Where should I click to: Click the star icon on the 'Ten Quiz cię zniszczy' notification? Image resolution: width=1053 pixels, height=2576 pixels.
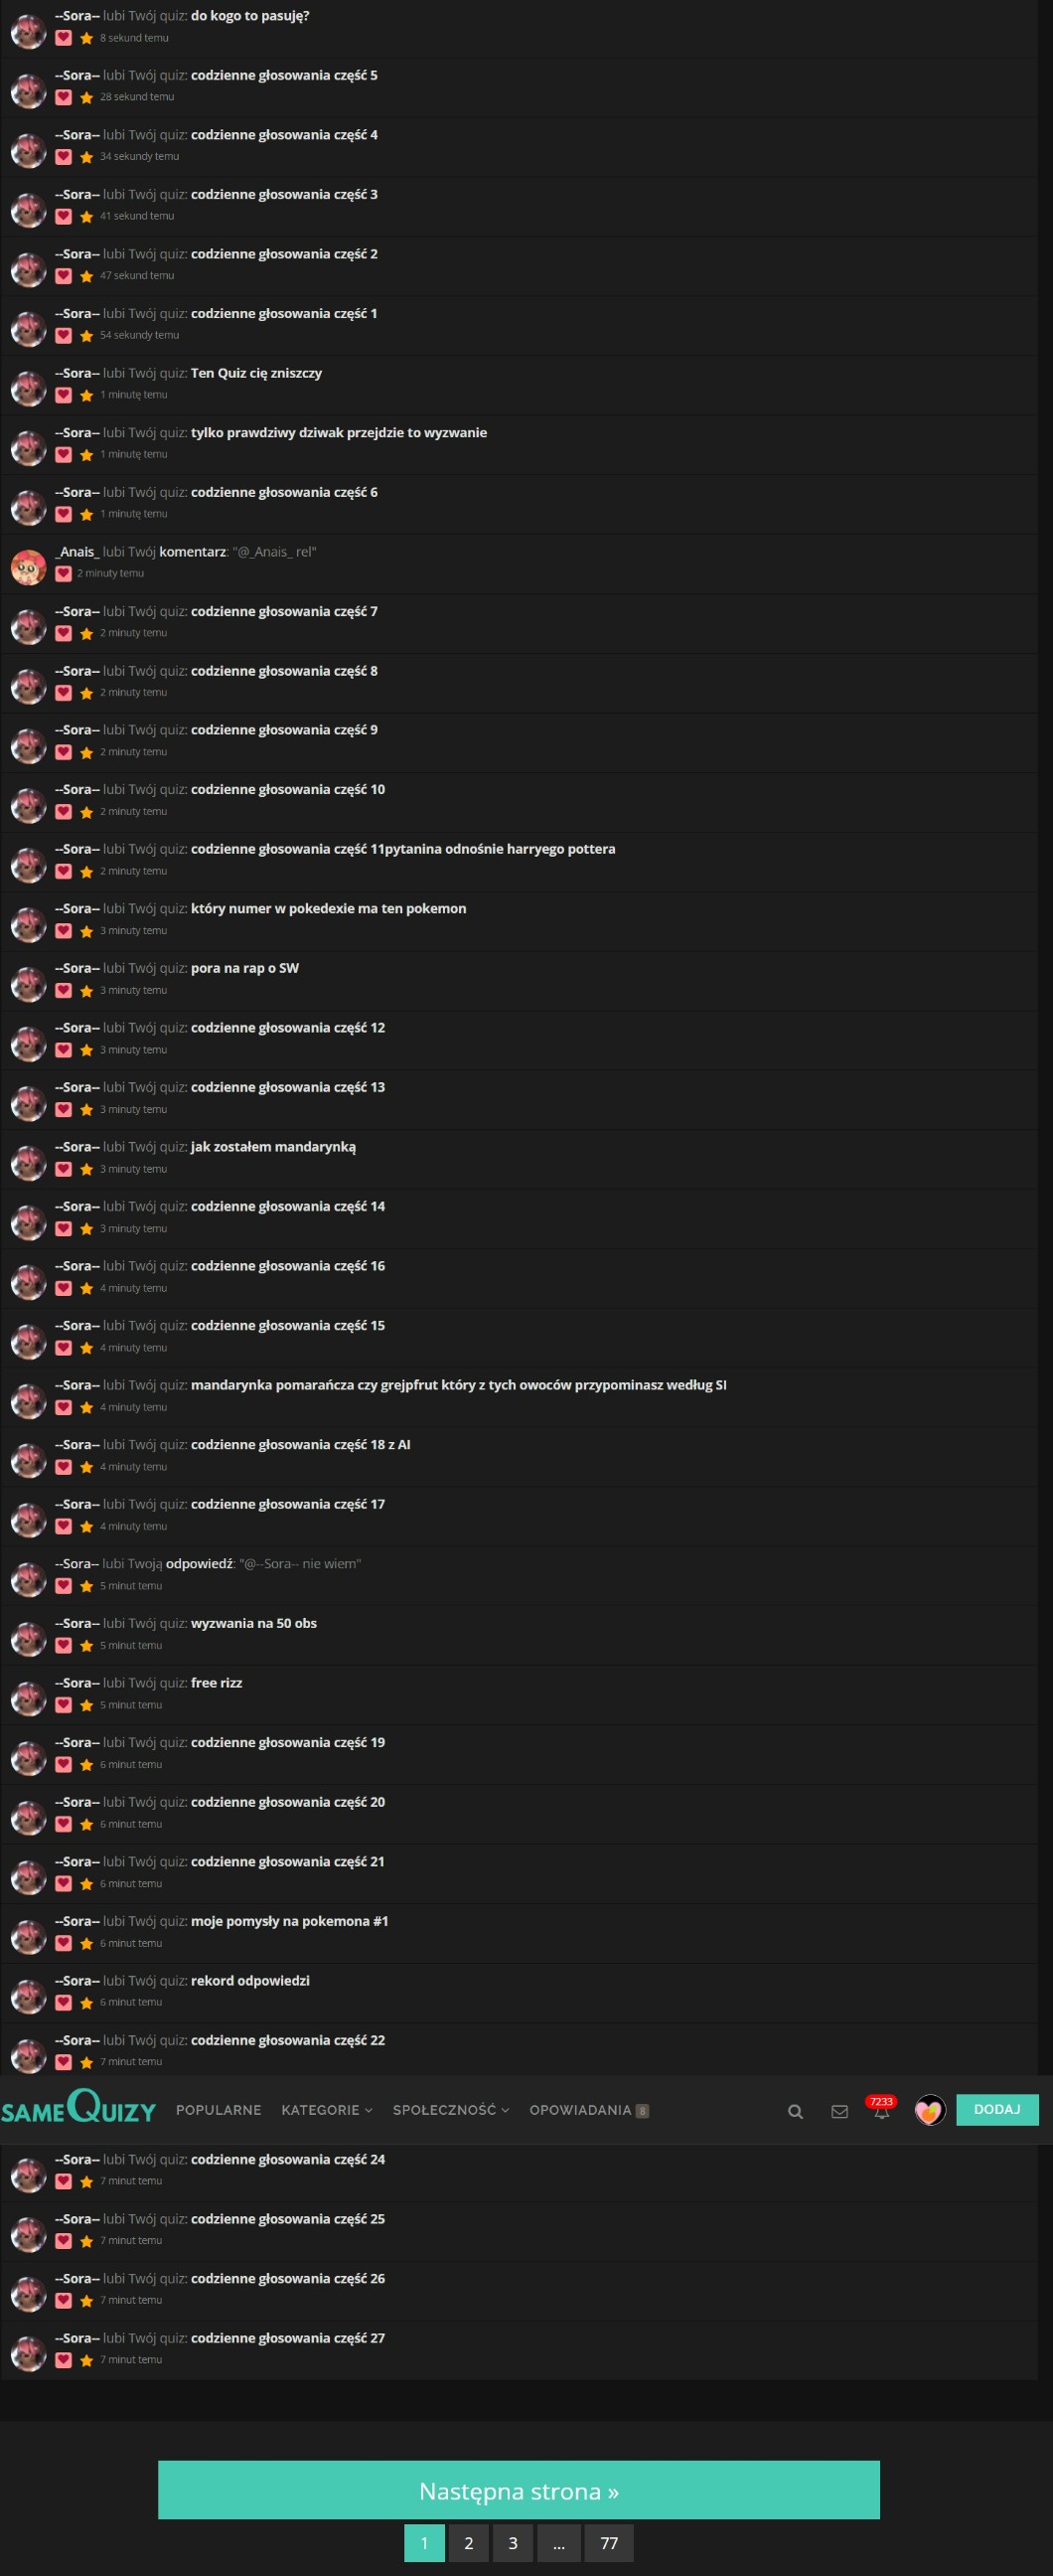point(86,395)
